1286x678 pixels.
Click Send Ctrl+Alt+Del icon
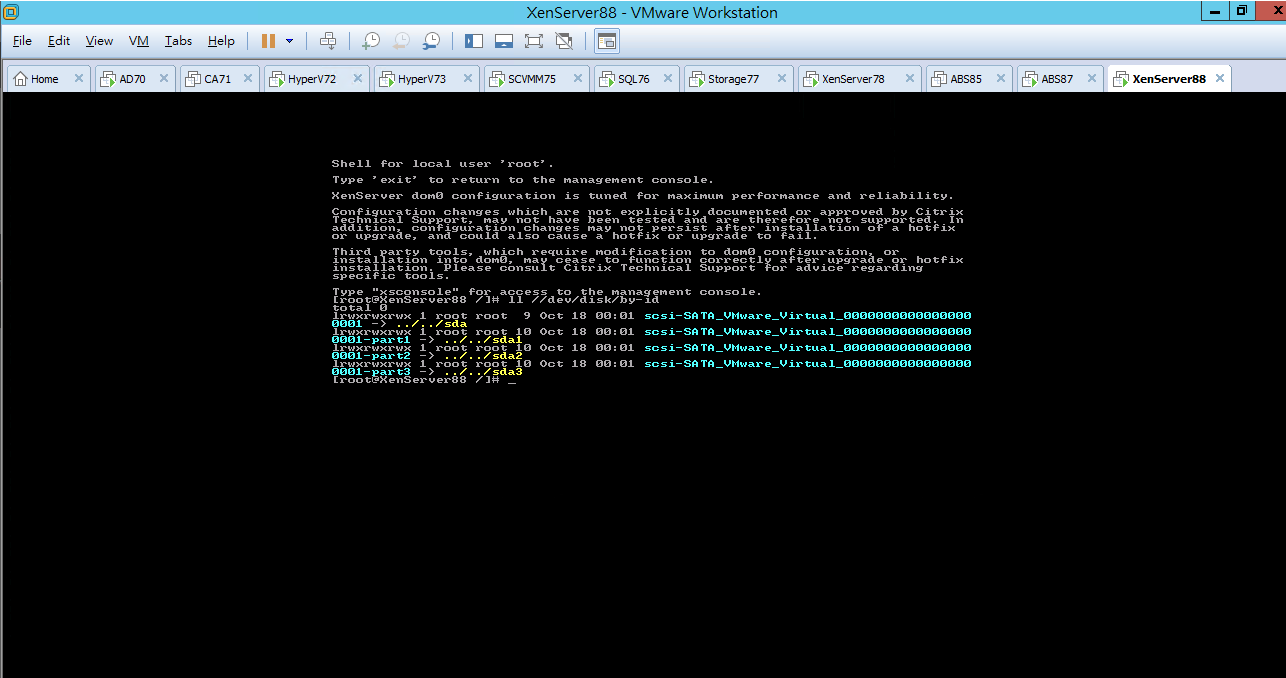coord(328,41)
